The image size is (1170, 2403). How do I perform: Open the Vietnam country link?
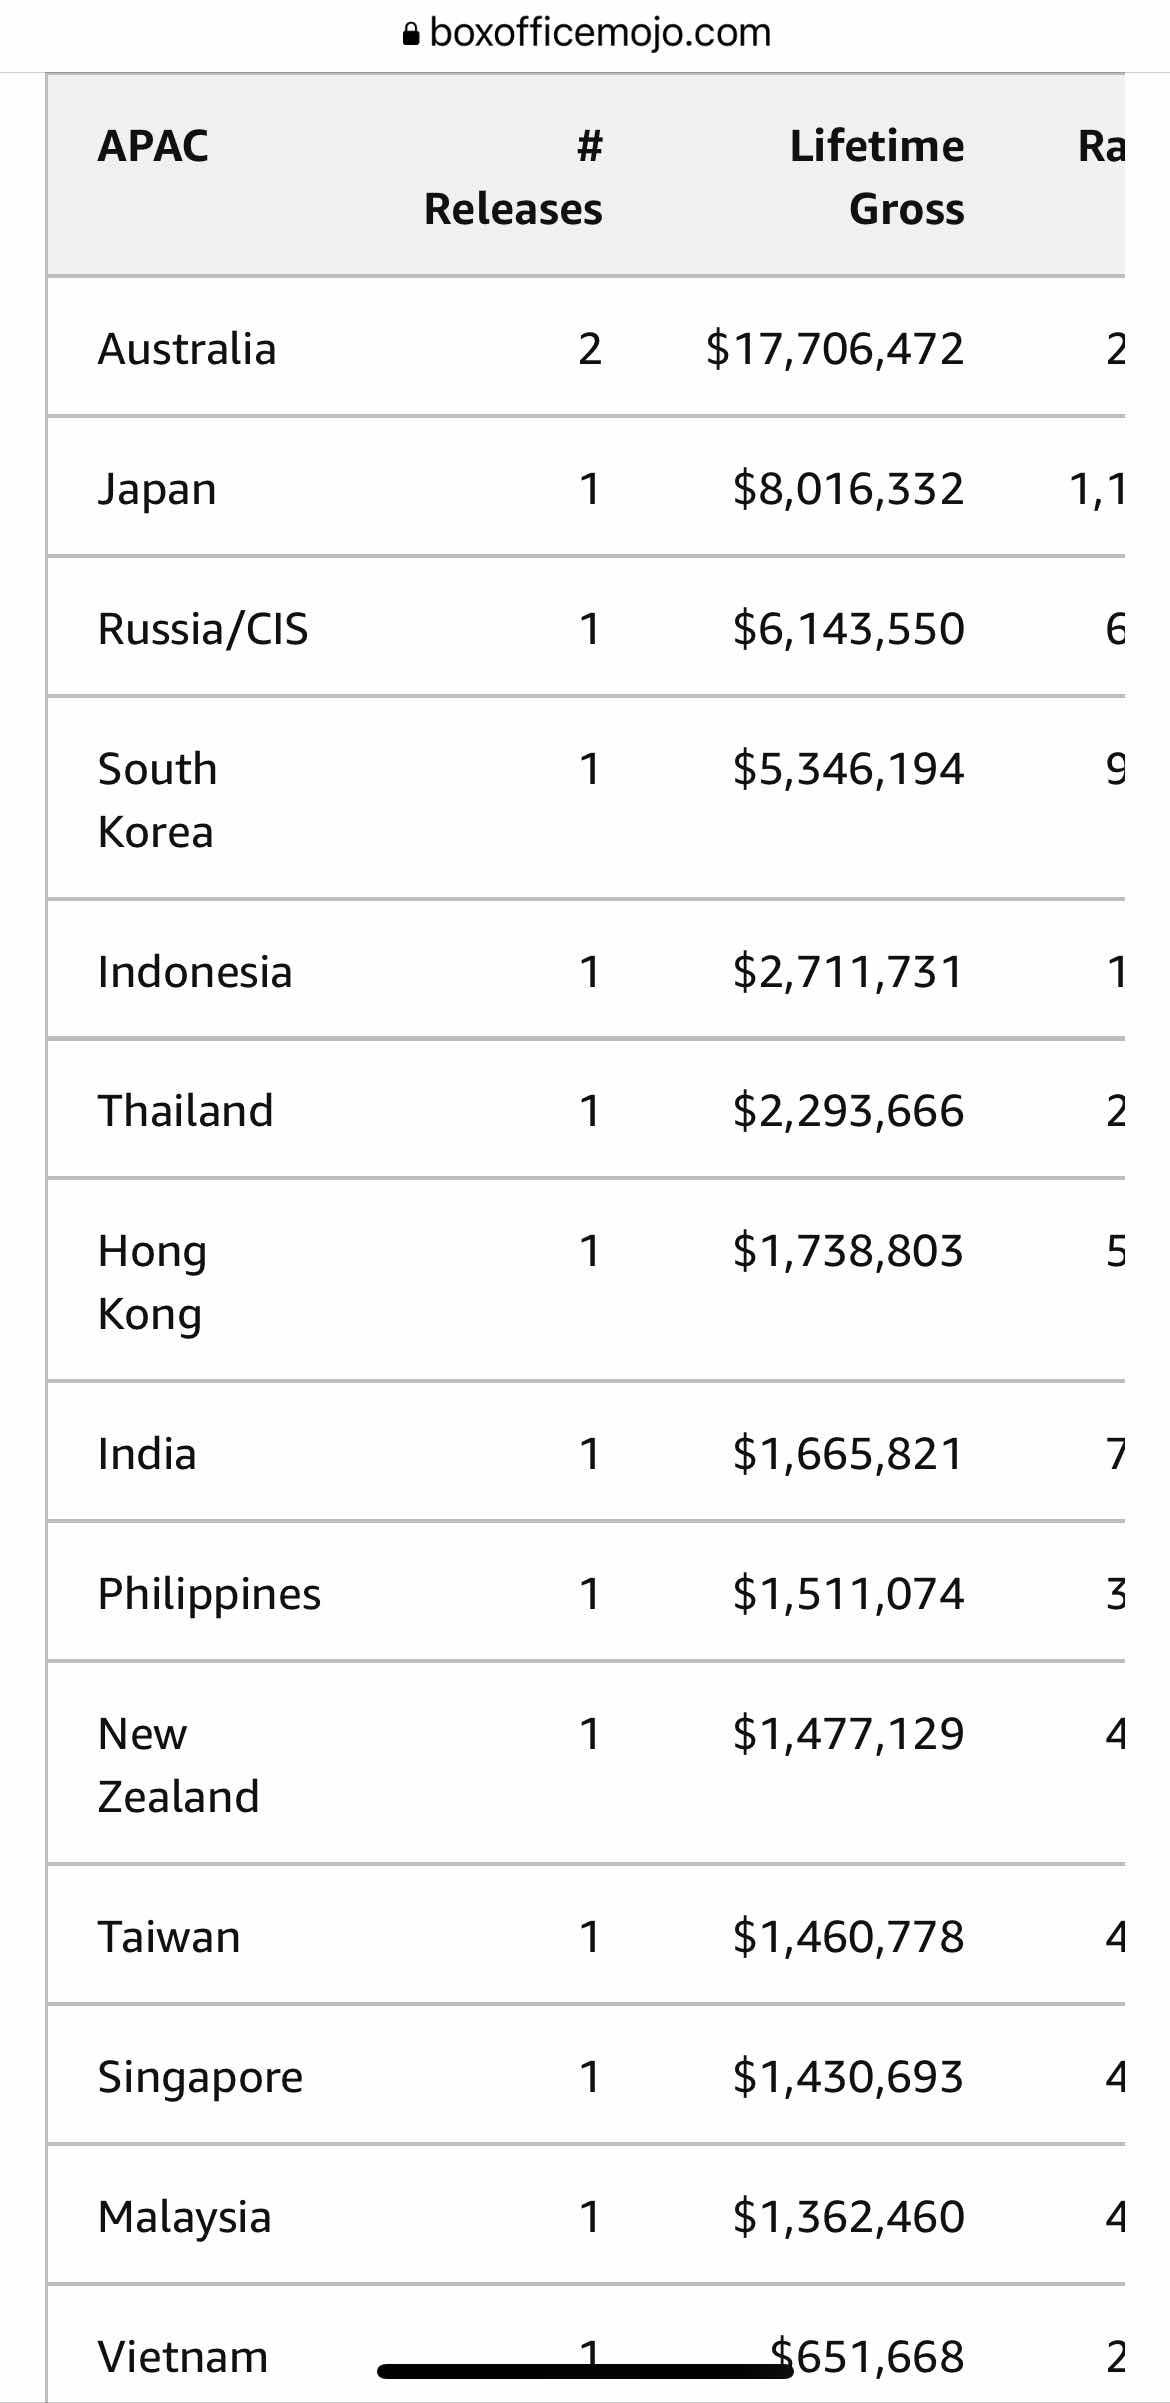[x=183, y=2357]
